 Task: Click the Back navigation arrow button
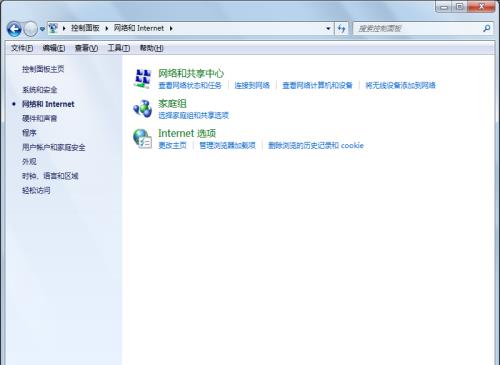pyautogui.click(x=14, y=29)
